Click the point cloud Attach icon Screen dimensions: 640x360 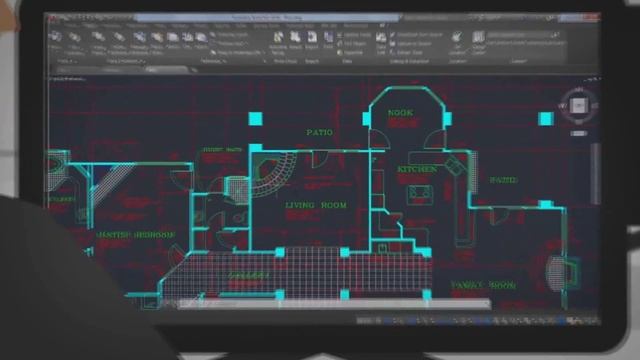[x=295, y=37]
